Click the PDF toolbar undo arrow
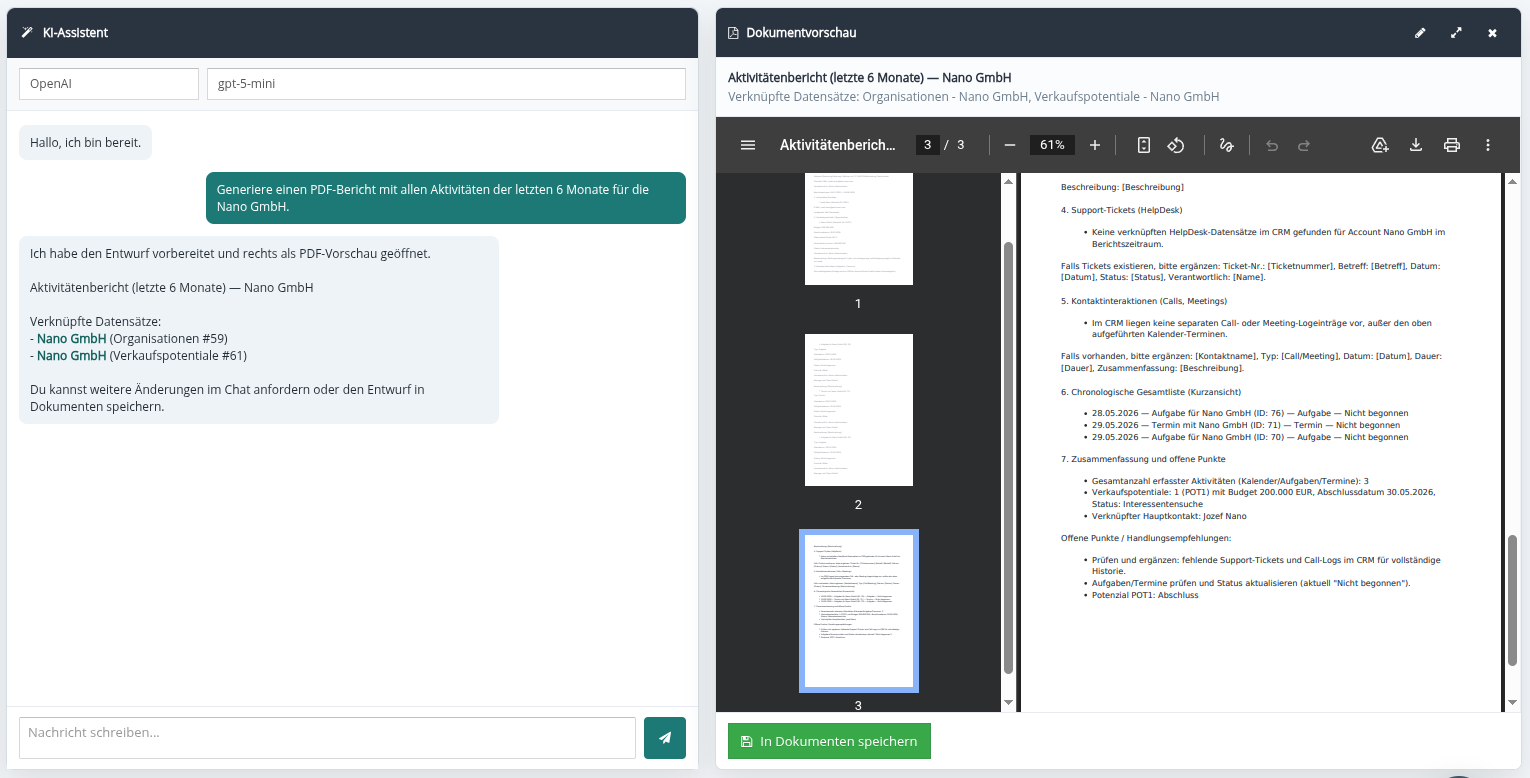Screen dimensions: 1530x778 click(1272, 145)
